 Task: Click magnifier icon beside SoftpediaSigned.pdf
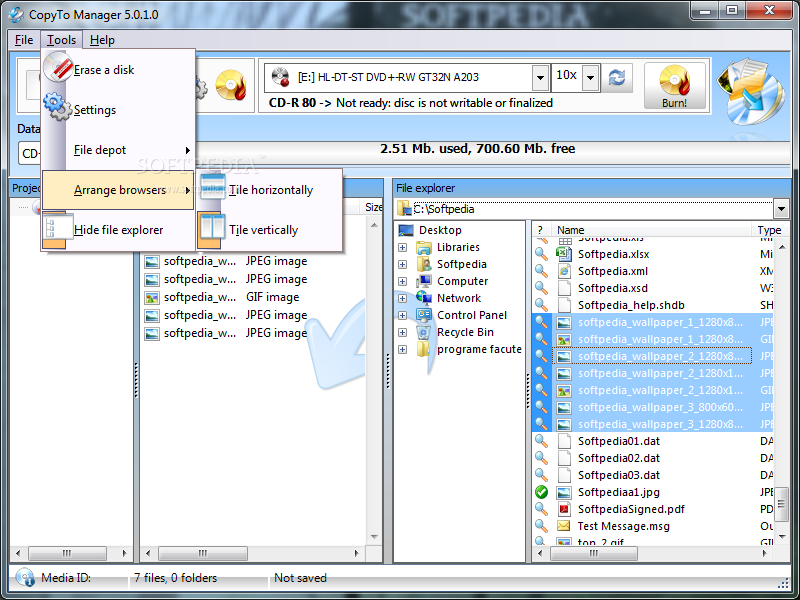[x=541, y=509]
